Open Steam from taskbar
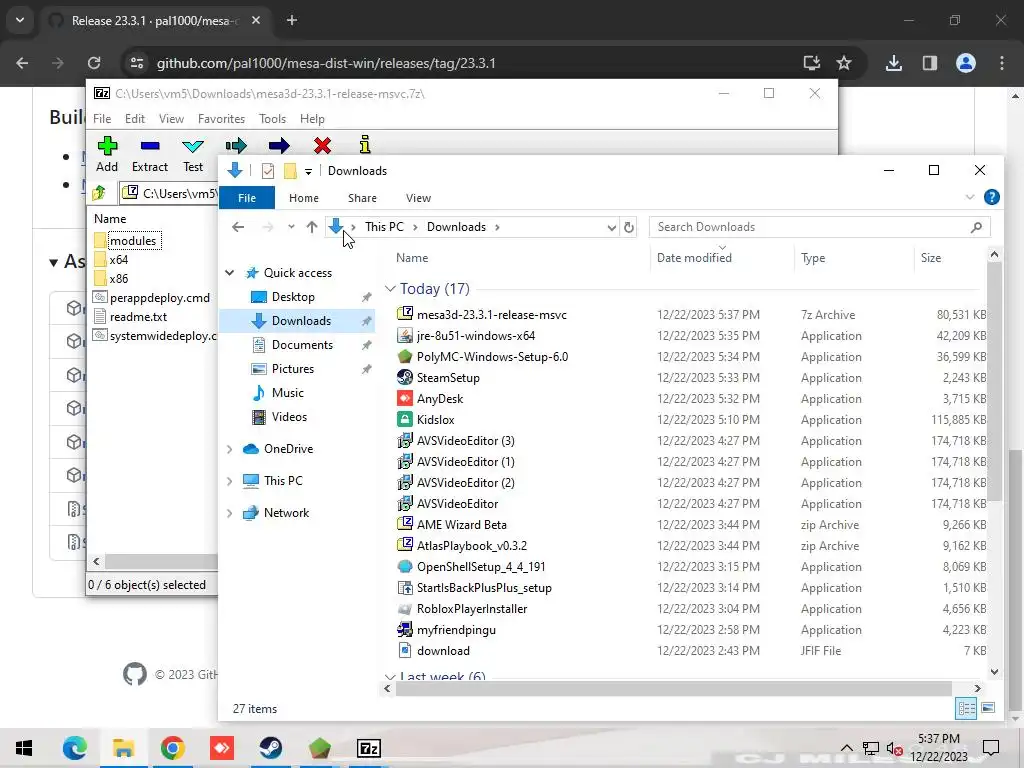 [270, 748]
